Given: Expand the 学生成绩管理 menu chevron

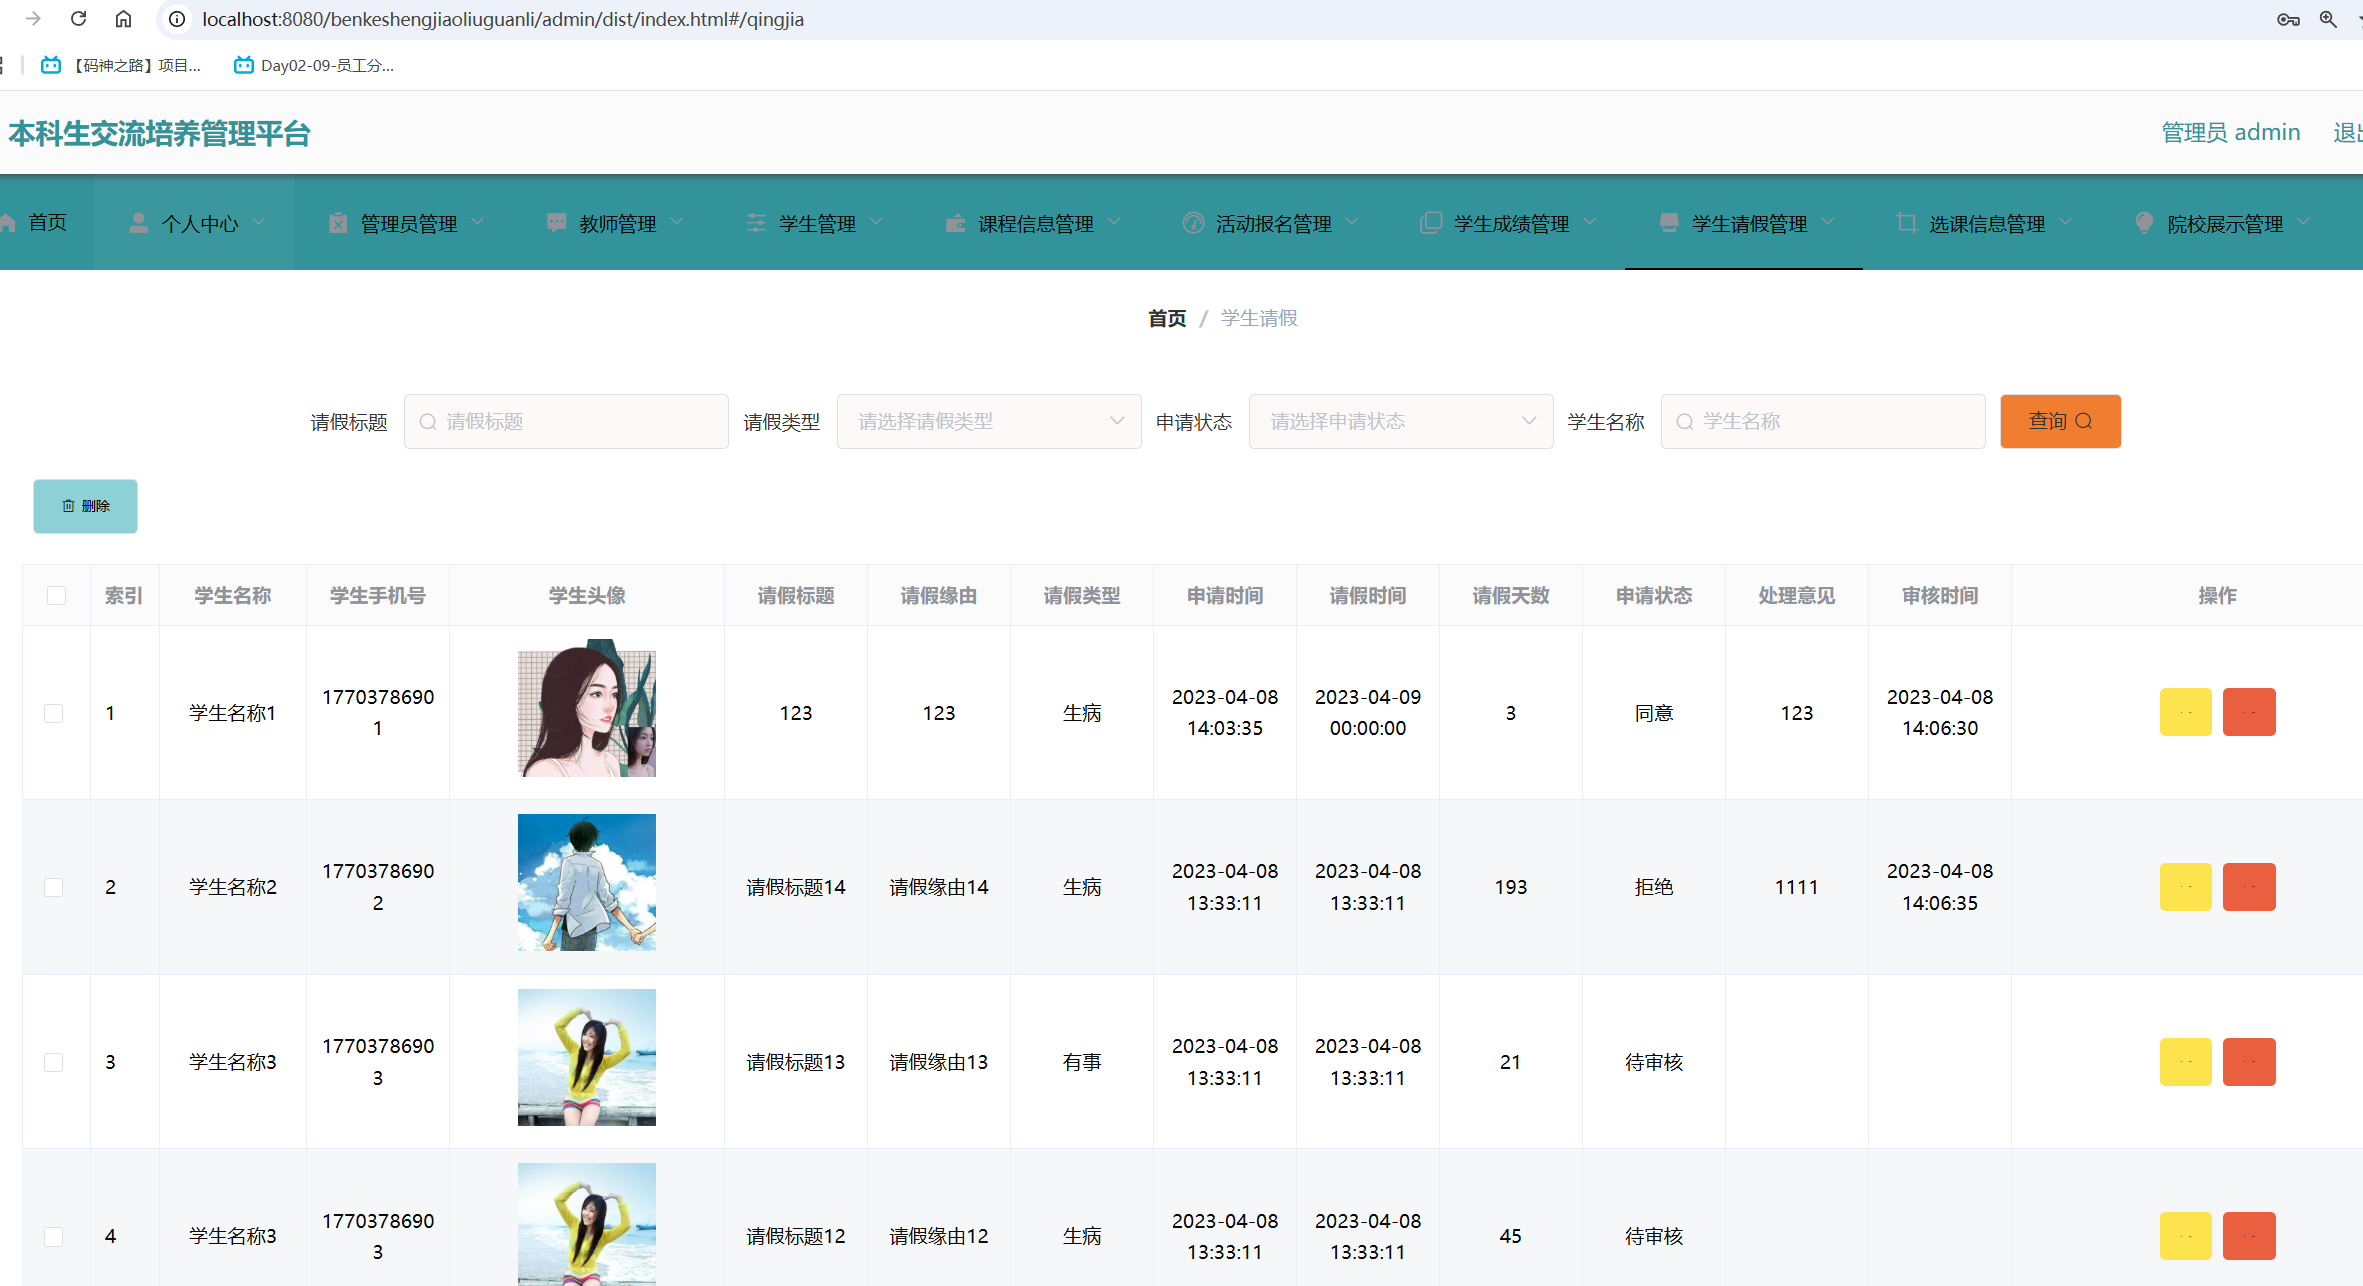Looking at the screenshot, I should click(1590, 222).
